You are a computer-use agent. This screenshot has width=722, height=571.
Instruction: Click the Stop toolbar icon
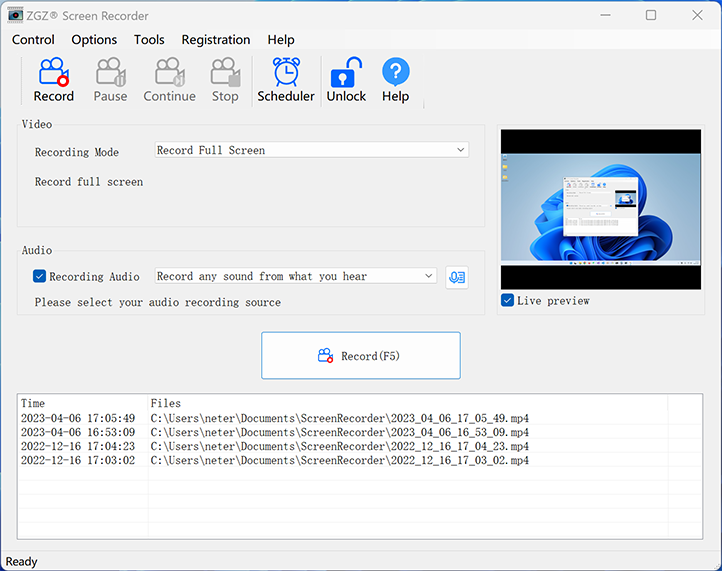pos(225,80)
